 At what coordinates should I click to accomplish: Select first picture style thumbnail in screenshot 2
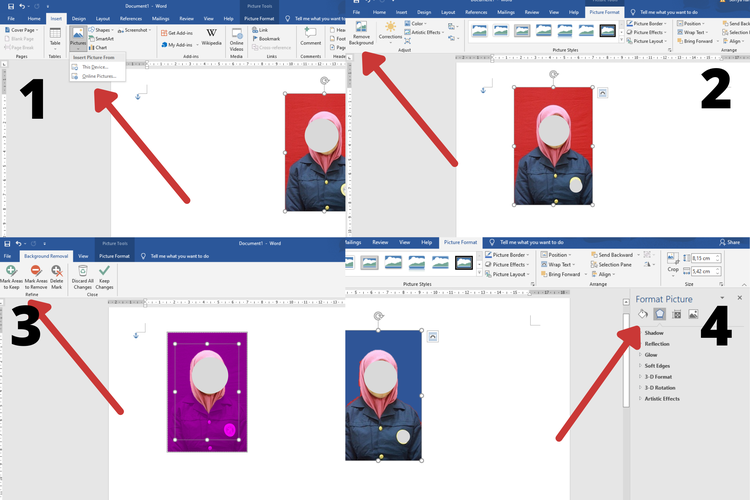[x=479, y=31]
